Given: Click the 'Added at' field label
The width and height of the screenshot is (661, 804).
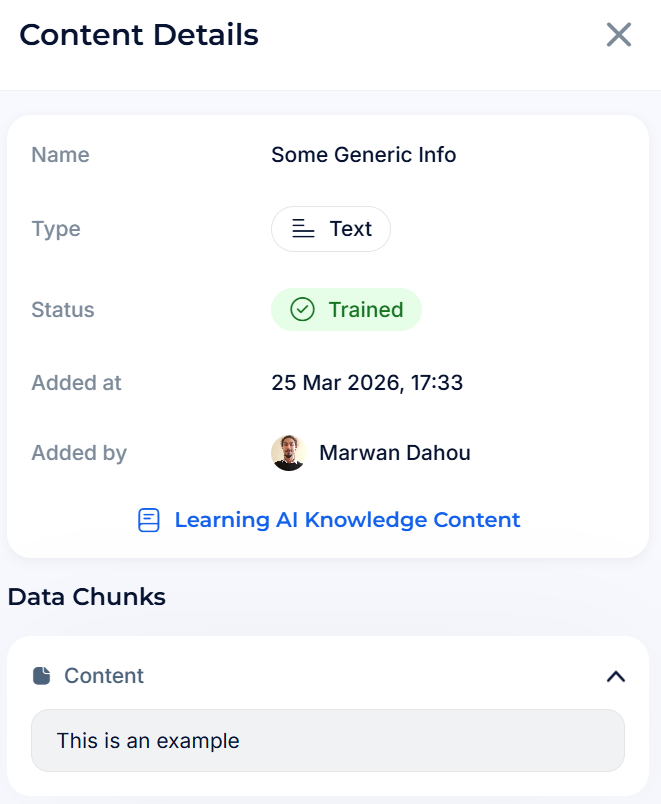Looking at the screenshot, I should [77, 382].
